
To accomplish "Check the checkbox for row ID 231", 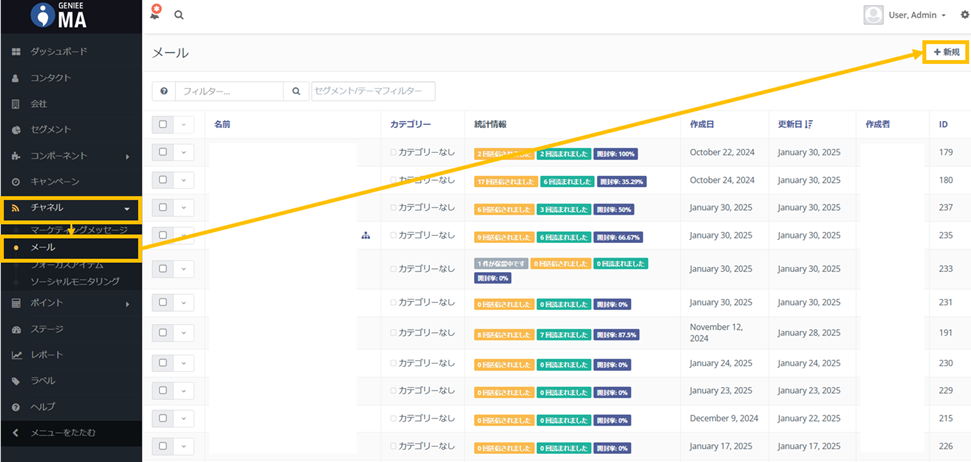I will (x=163, y=302).
